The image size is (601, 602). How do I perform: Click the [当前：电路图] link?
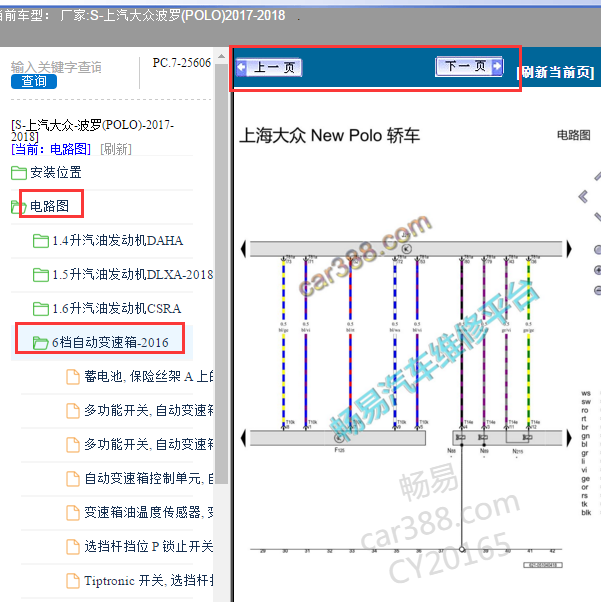point(51,149)
